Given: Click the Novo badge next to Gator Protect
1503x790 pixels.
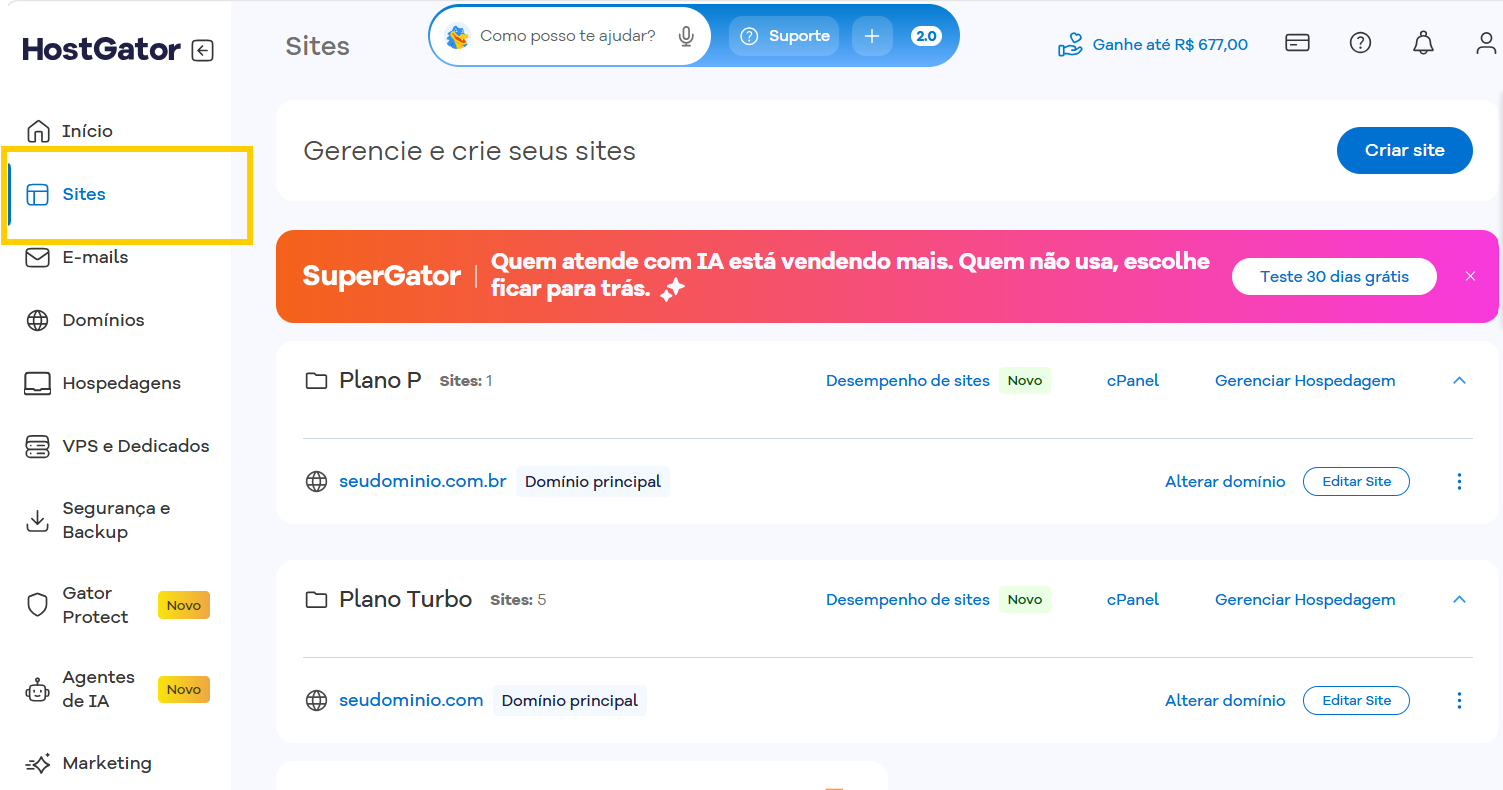Looking at the screenshot, I should click(x=184, y=605).
